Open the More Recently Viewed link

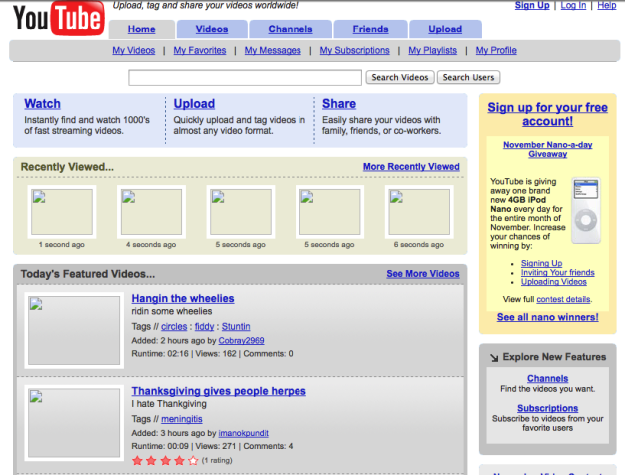click(x=411, y=167)
